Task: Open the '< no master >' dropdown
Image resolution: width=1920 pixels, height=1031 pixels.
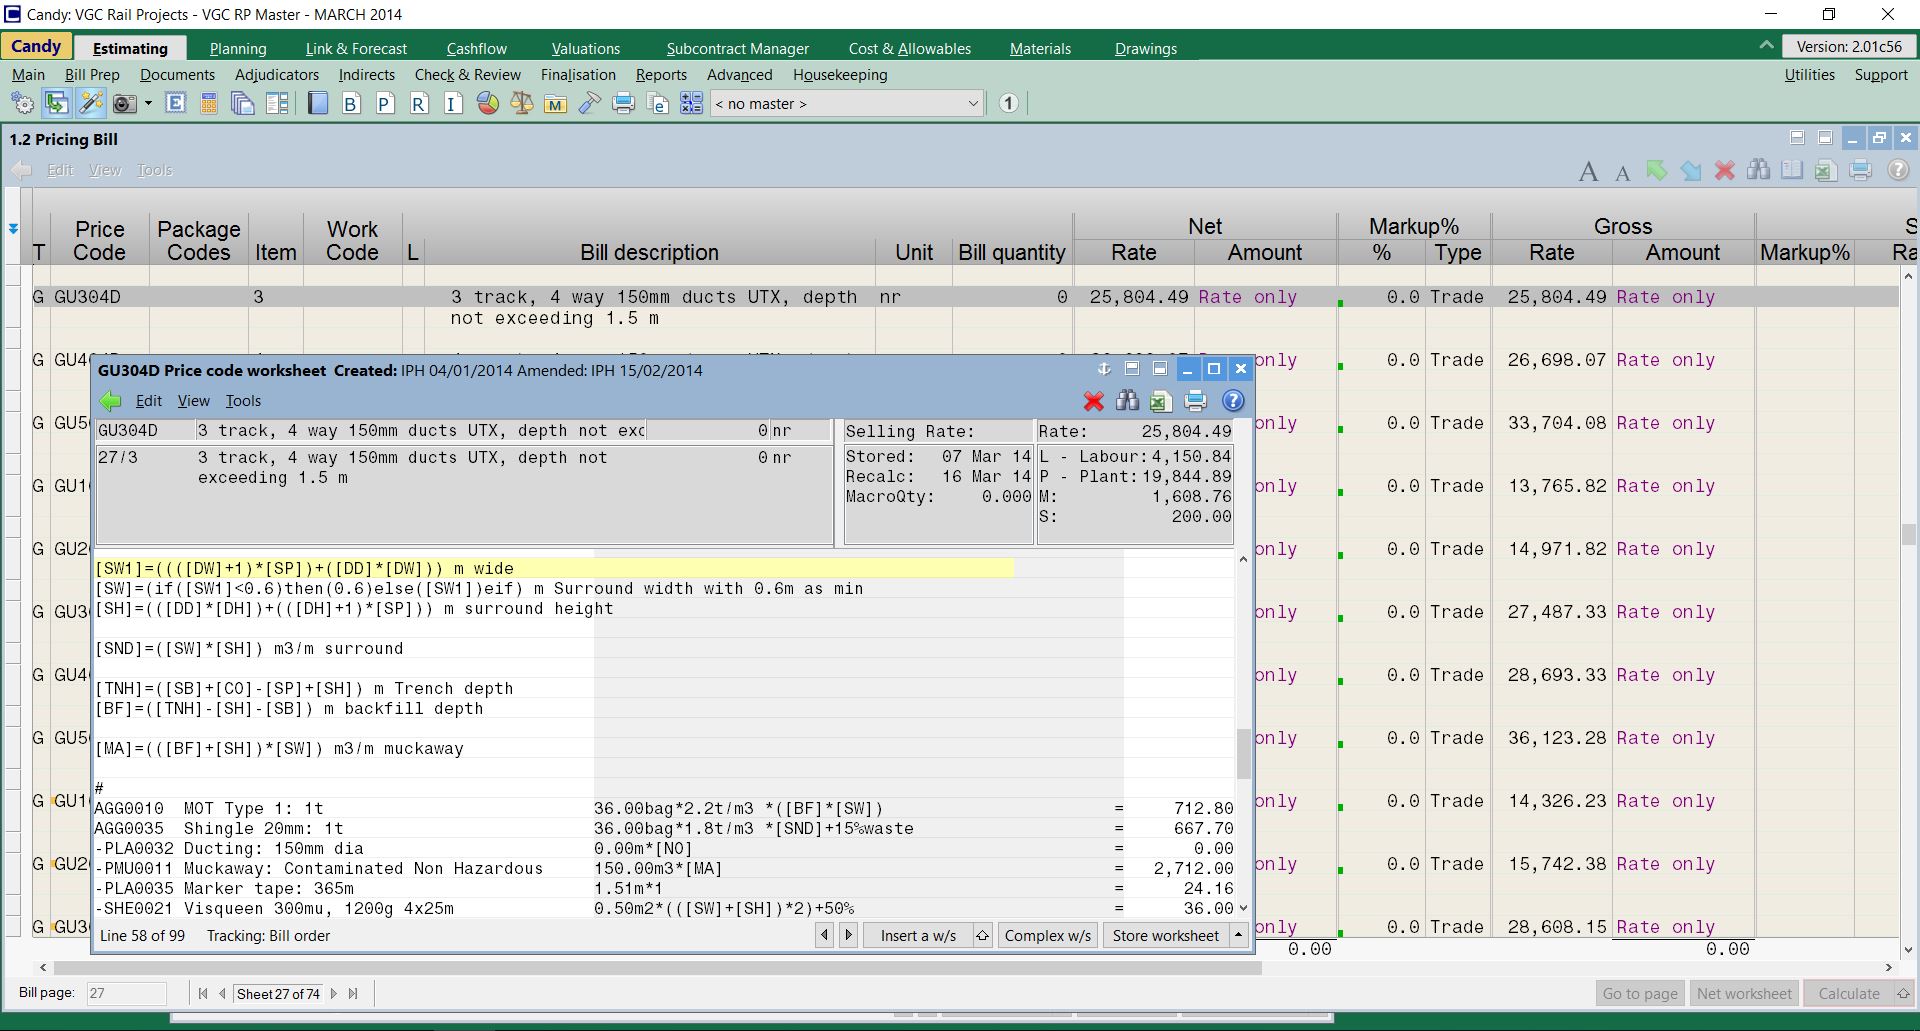Action: pos(846,104)
